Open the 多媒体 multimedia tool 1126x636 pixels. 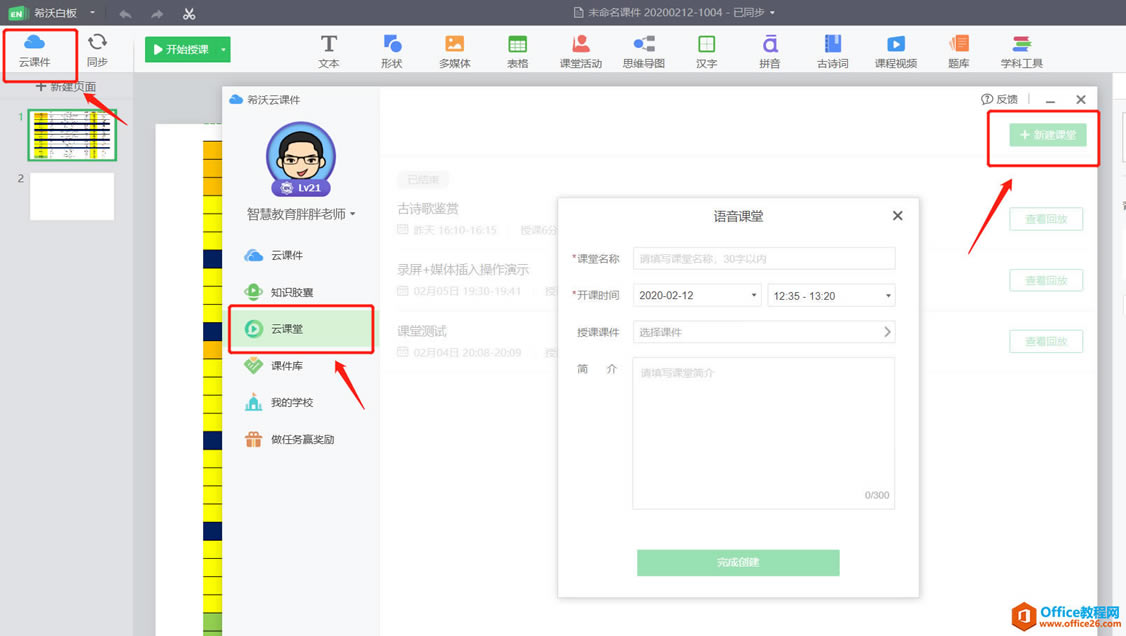click(x=455, y=52)
